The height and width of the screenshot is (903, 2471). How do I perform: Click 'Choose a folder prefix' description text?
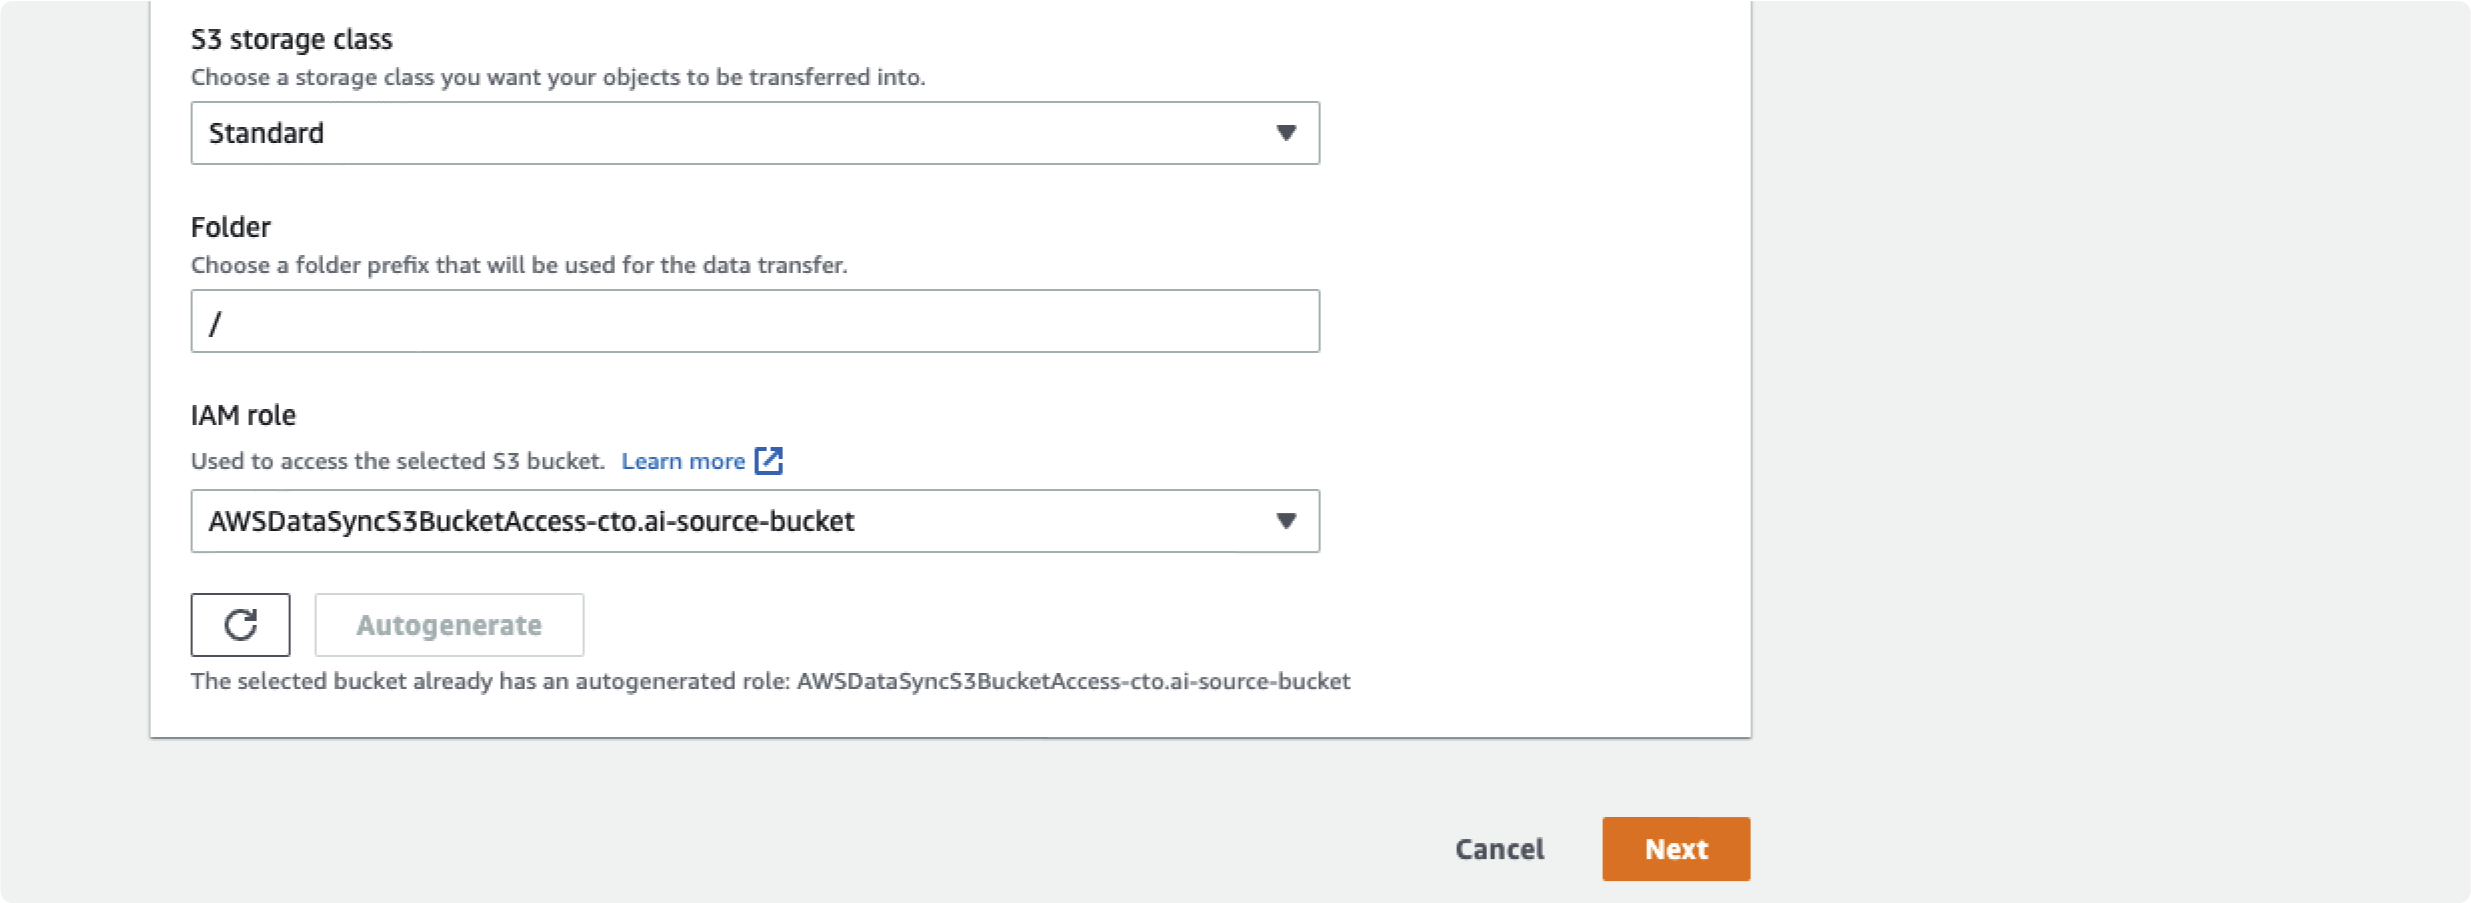click(x=519, y=265)
